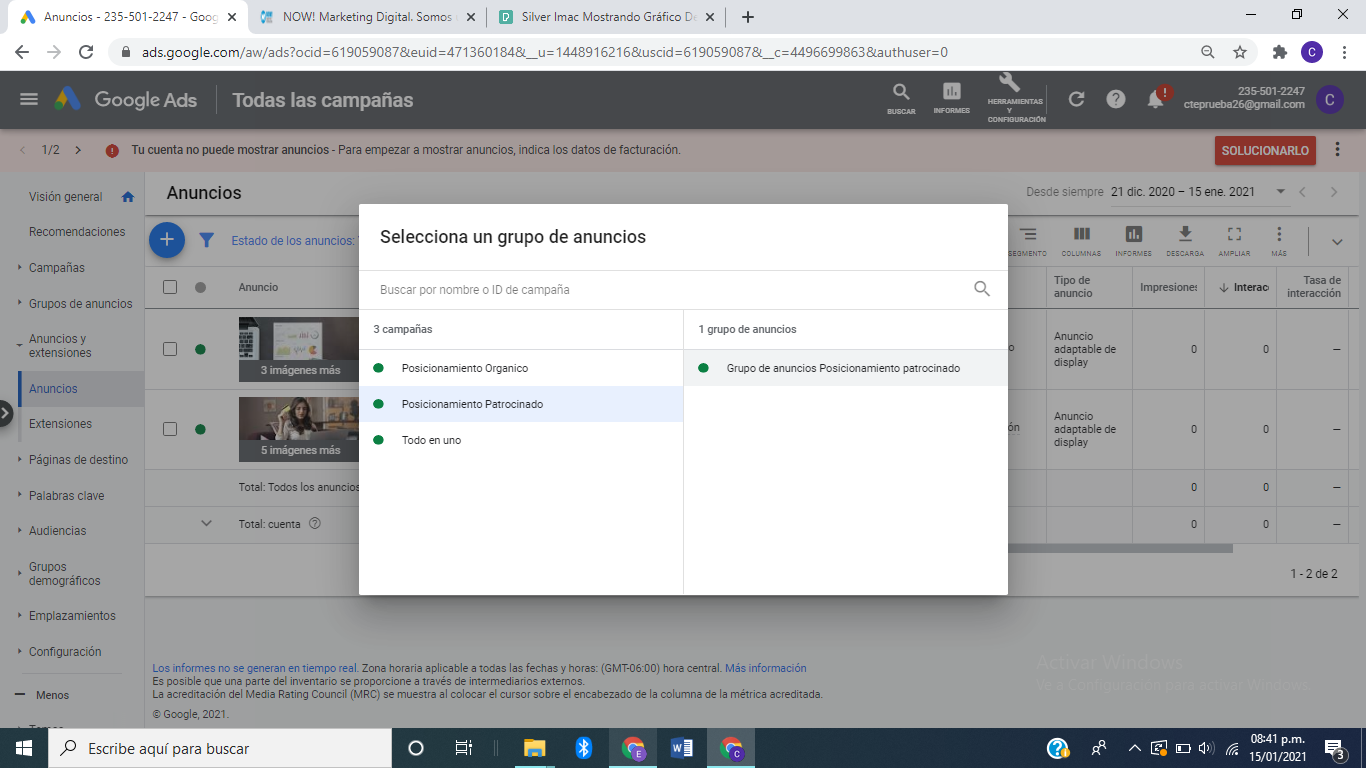Open the Buscar search tool
Image resolution: width=1366 pixels, height=768 pixels.
[901, 99]
